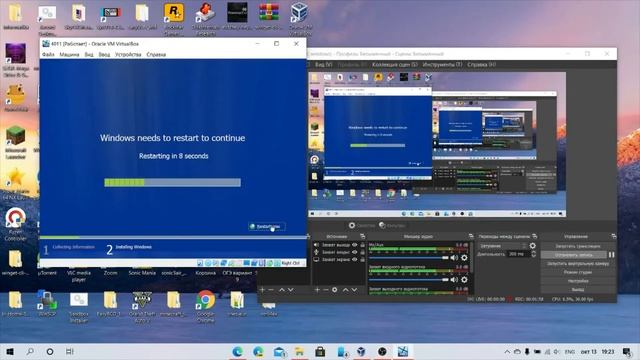The height and width of the screenshot is (360, 640).
Task: Click OBS preview canvas thumbnail
Action: tap(437, 144)
